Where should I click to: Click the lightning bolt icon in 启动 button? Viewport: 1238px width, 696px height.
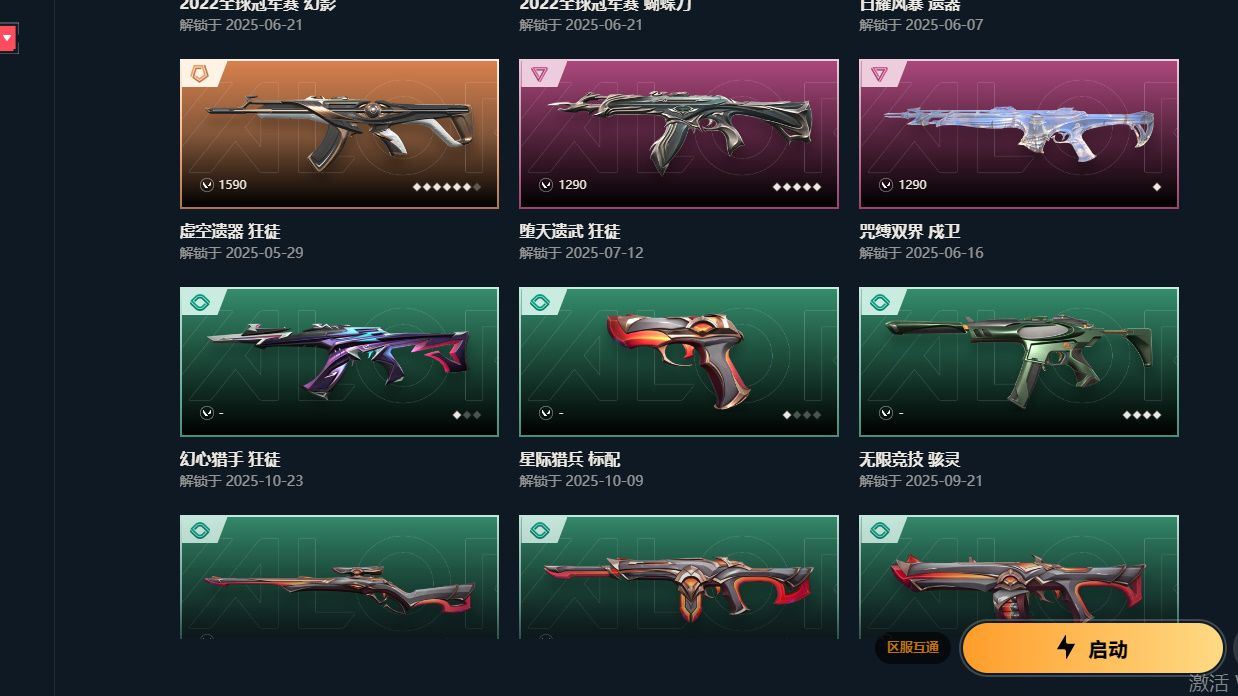(1066, 648)
